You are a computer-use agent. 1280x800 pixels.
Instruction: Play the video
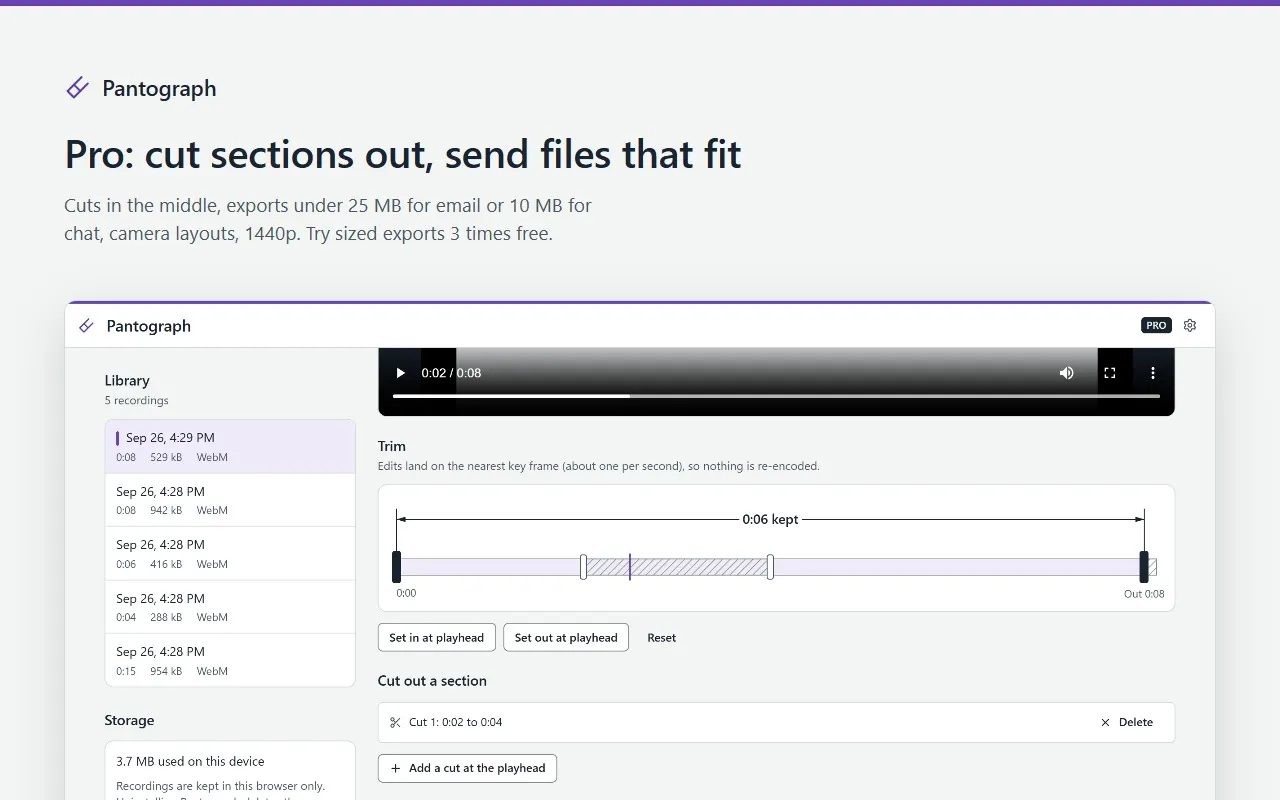pos(400,373)
